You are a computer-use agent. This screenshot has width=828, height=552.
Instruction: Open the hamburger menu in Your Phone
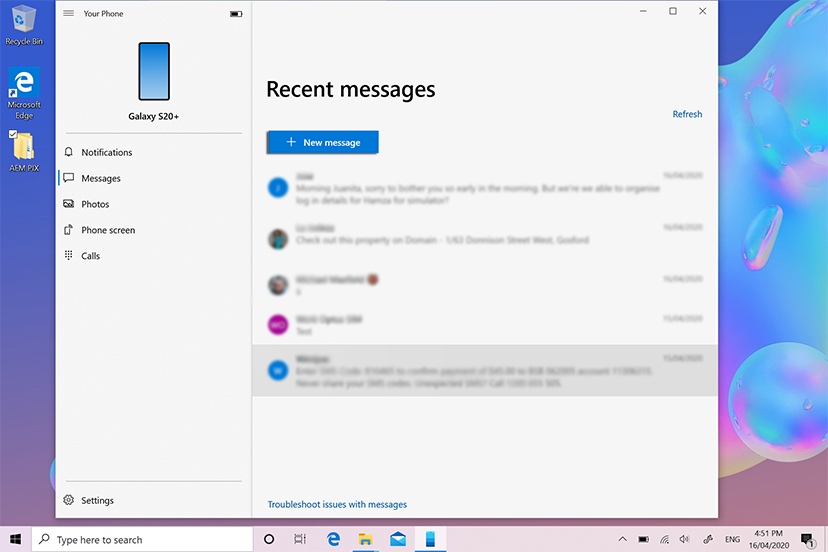pyautogui.click(x=69, y=13)
